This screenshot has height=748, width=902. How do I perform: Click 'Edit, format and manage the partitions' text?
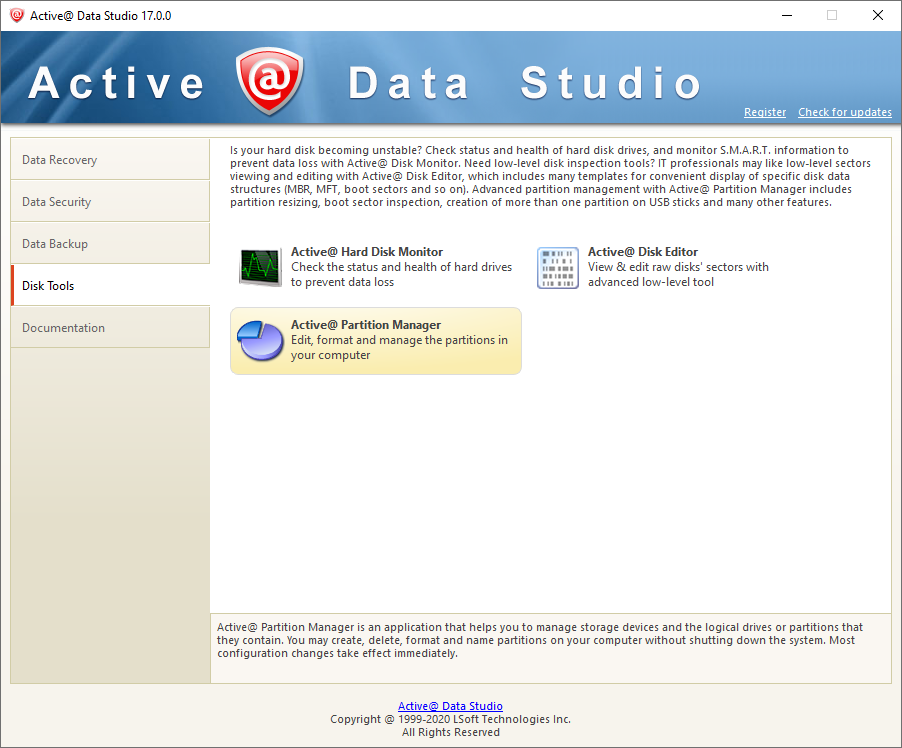pyautogui.click(x=399, y=348)
